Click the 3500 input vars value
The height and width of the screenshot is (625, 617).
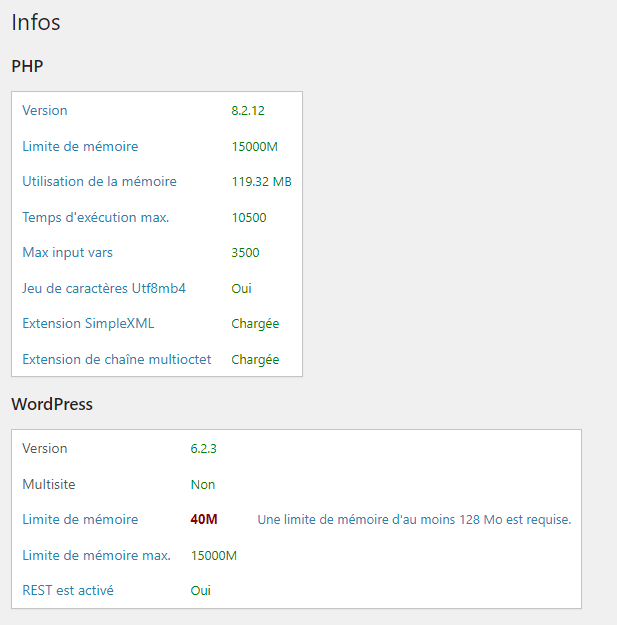245,252
